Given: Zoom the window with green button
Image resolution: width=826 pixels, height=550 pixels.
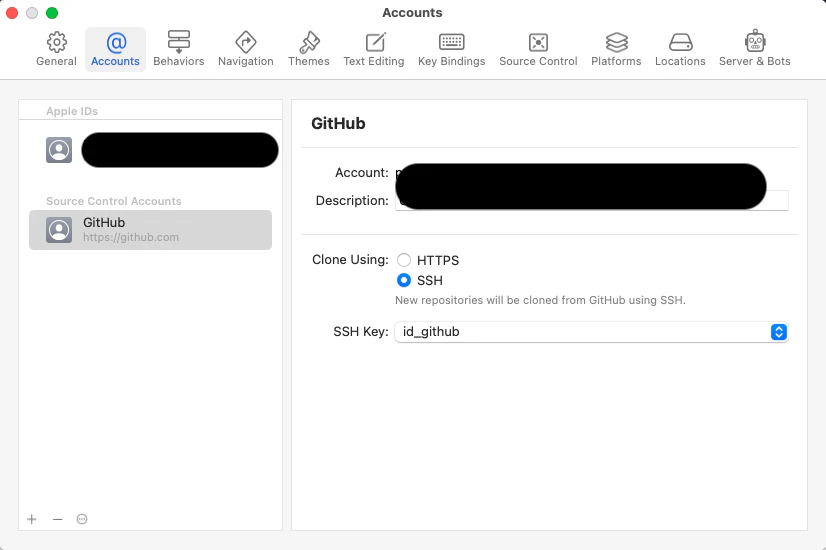Looking at the screenshot, I should pos(52,13).
